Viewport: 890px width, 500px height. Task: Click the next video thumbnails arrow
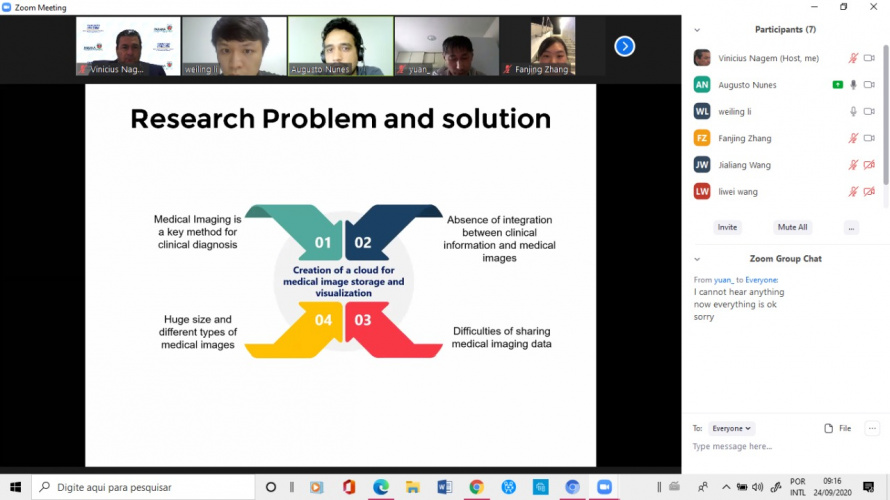point(624,46)
